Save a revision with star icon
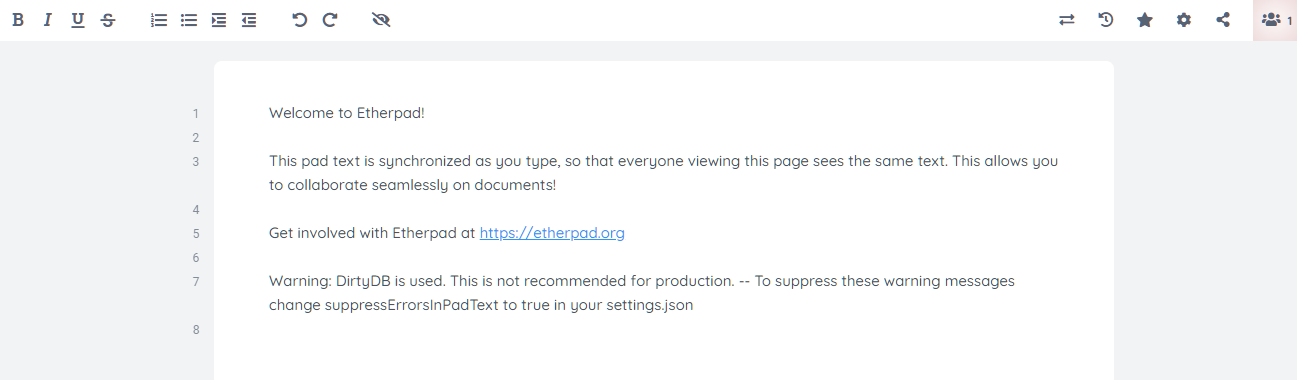The image size is (1297, 380). tap(1144, 20)
